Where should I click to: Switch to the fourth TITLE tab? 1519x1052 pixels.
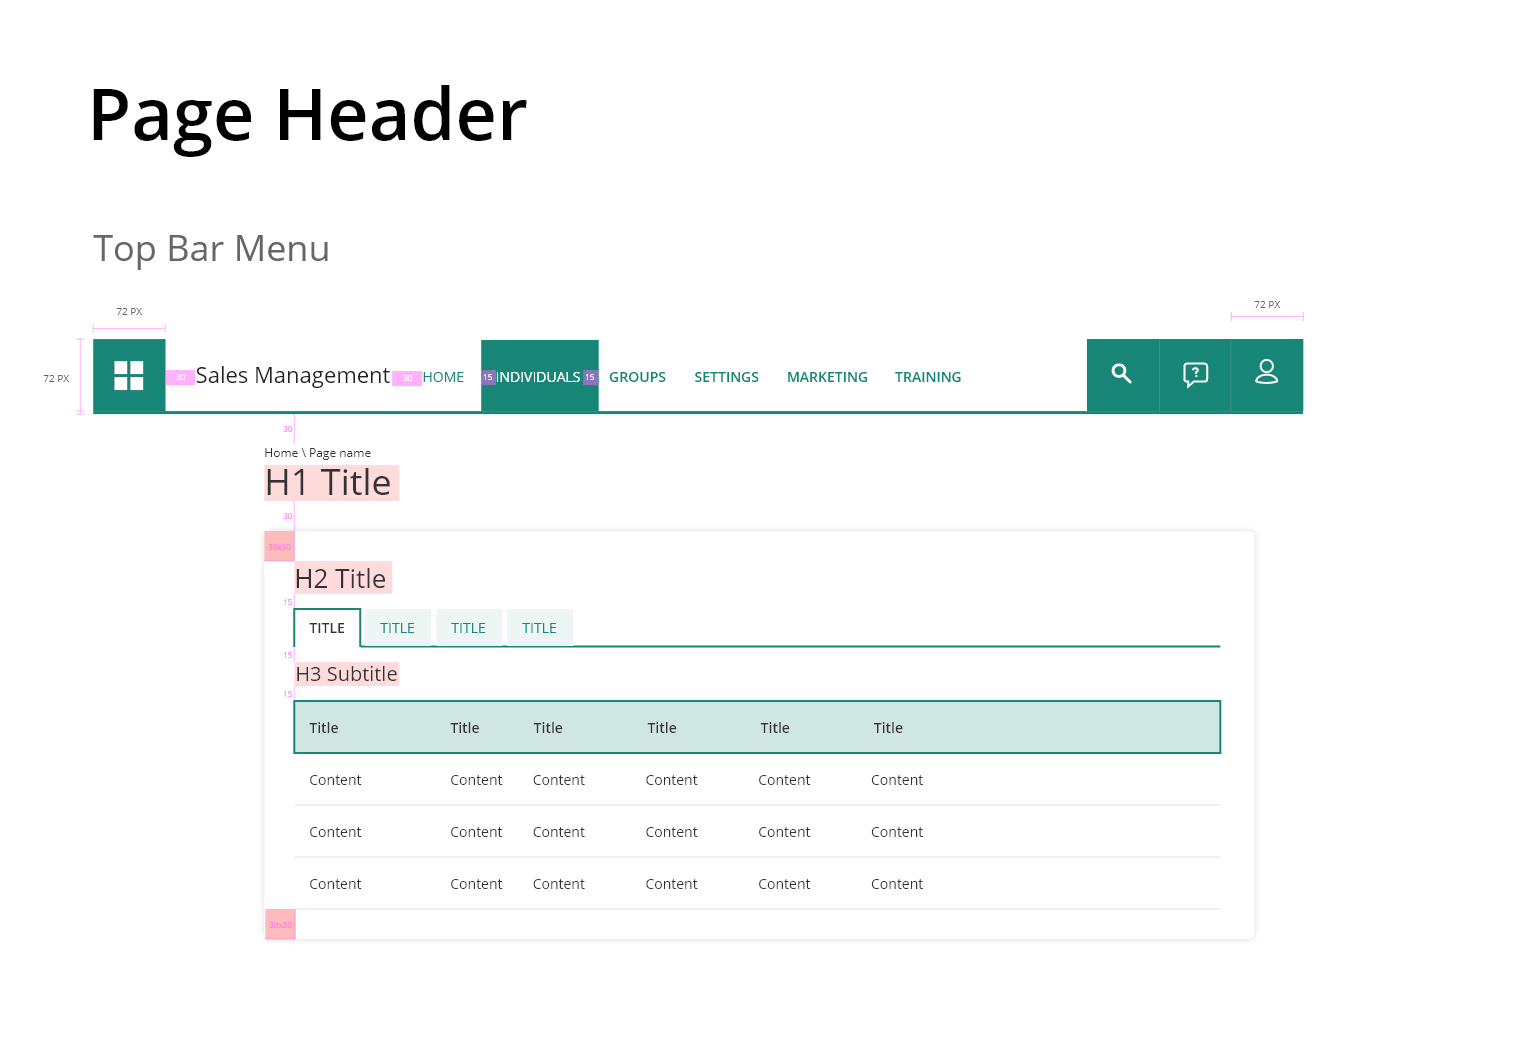539,628
